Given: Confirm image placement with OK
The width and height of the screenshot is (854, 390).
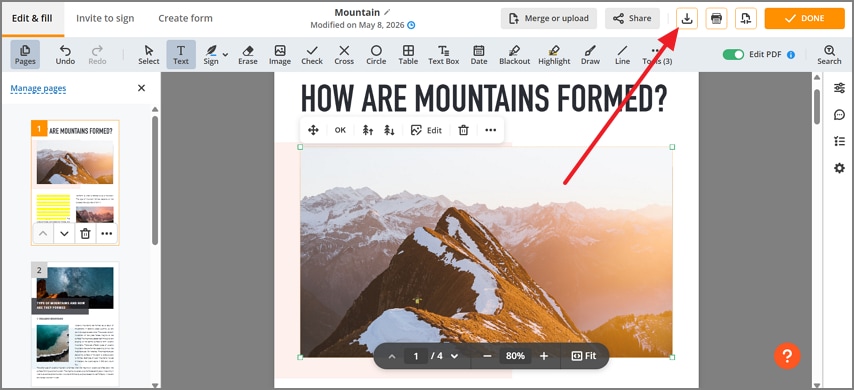Looking at the screenshot, I should pyautogui.click(x=340, y=130).
